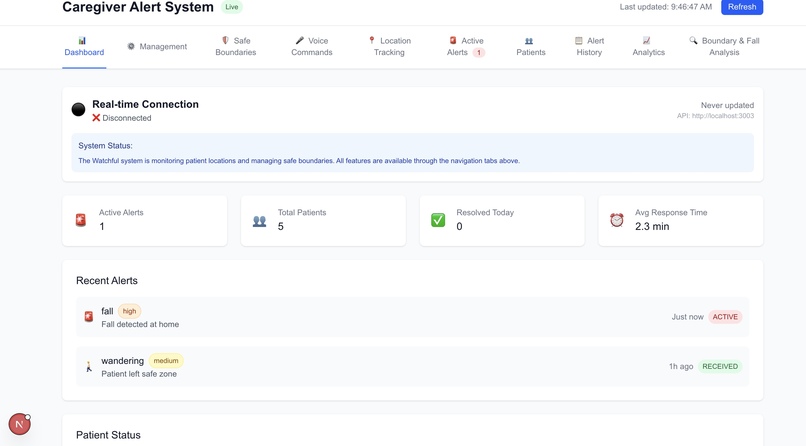Screen dimensions: 806x446
Task: Click the 'Patient Status' heading
Action: point(108,435)
